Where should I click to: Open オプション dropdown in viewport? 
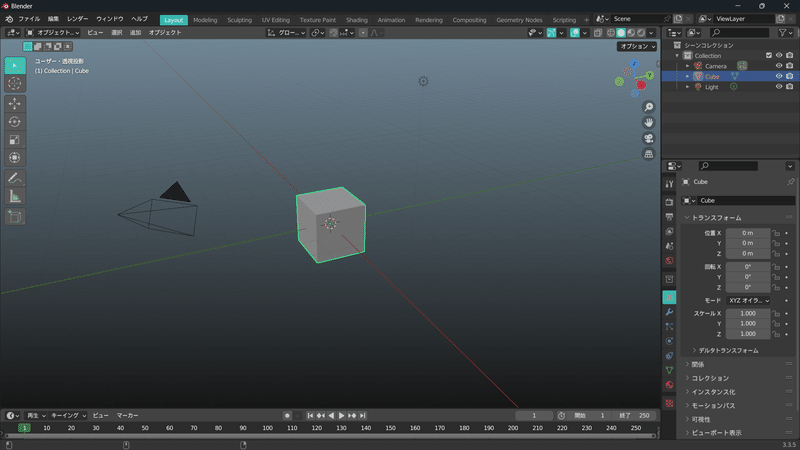tap(637, 46)
